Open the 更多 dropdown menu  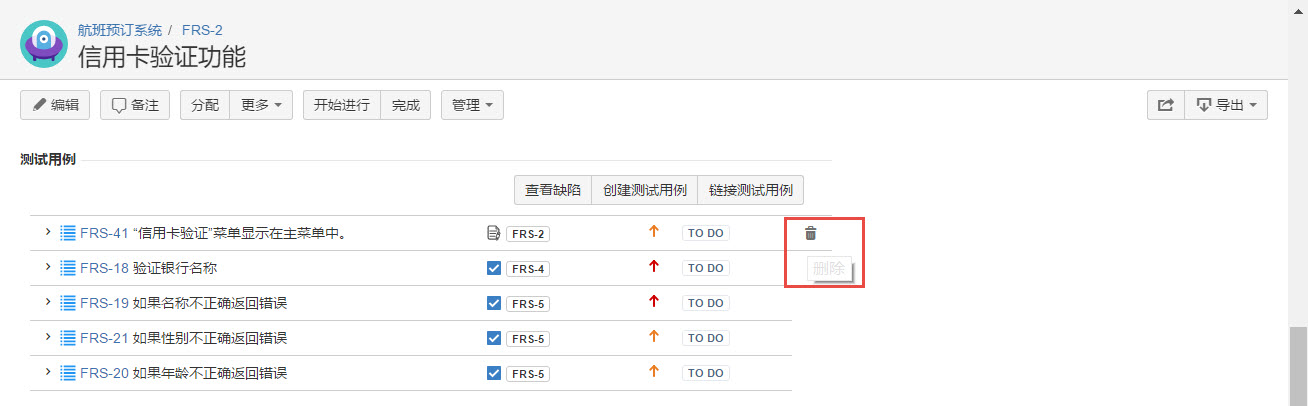[261, 105]
